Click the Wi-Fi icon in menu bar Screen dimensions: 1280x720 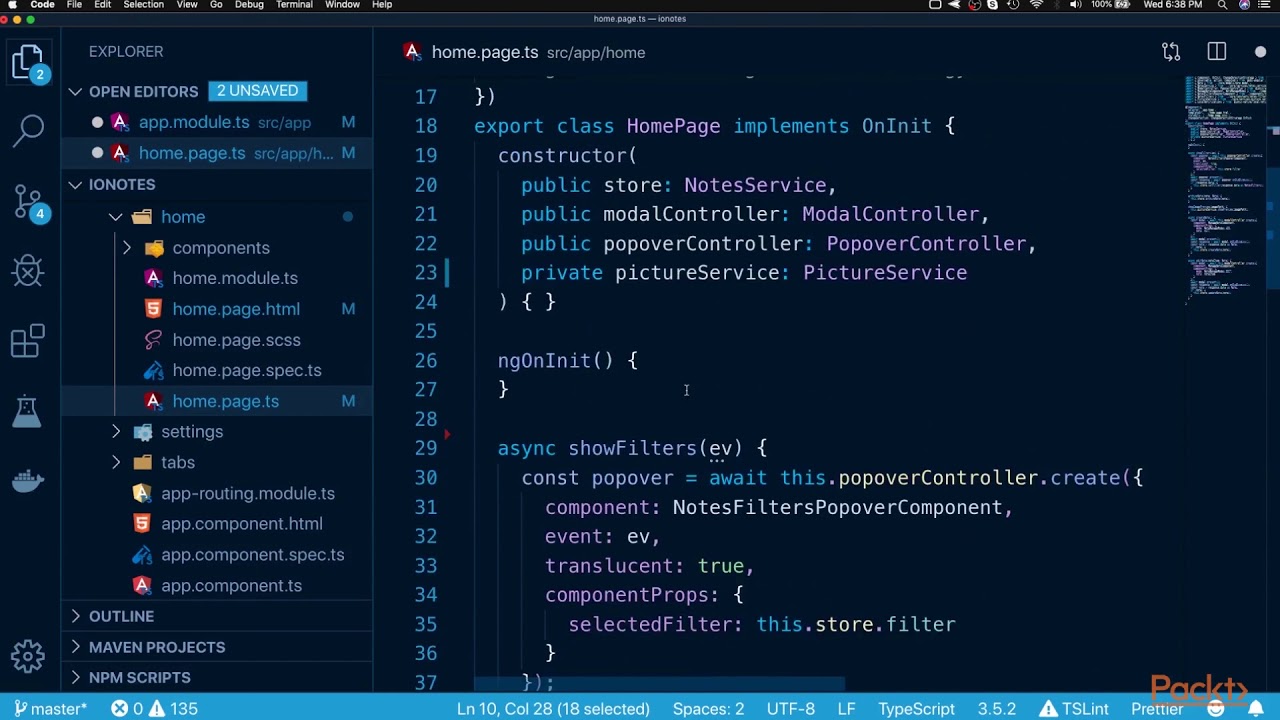pyautogui.click(x=1037, y=5)
